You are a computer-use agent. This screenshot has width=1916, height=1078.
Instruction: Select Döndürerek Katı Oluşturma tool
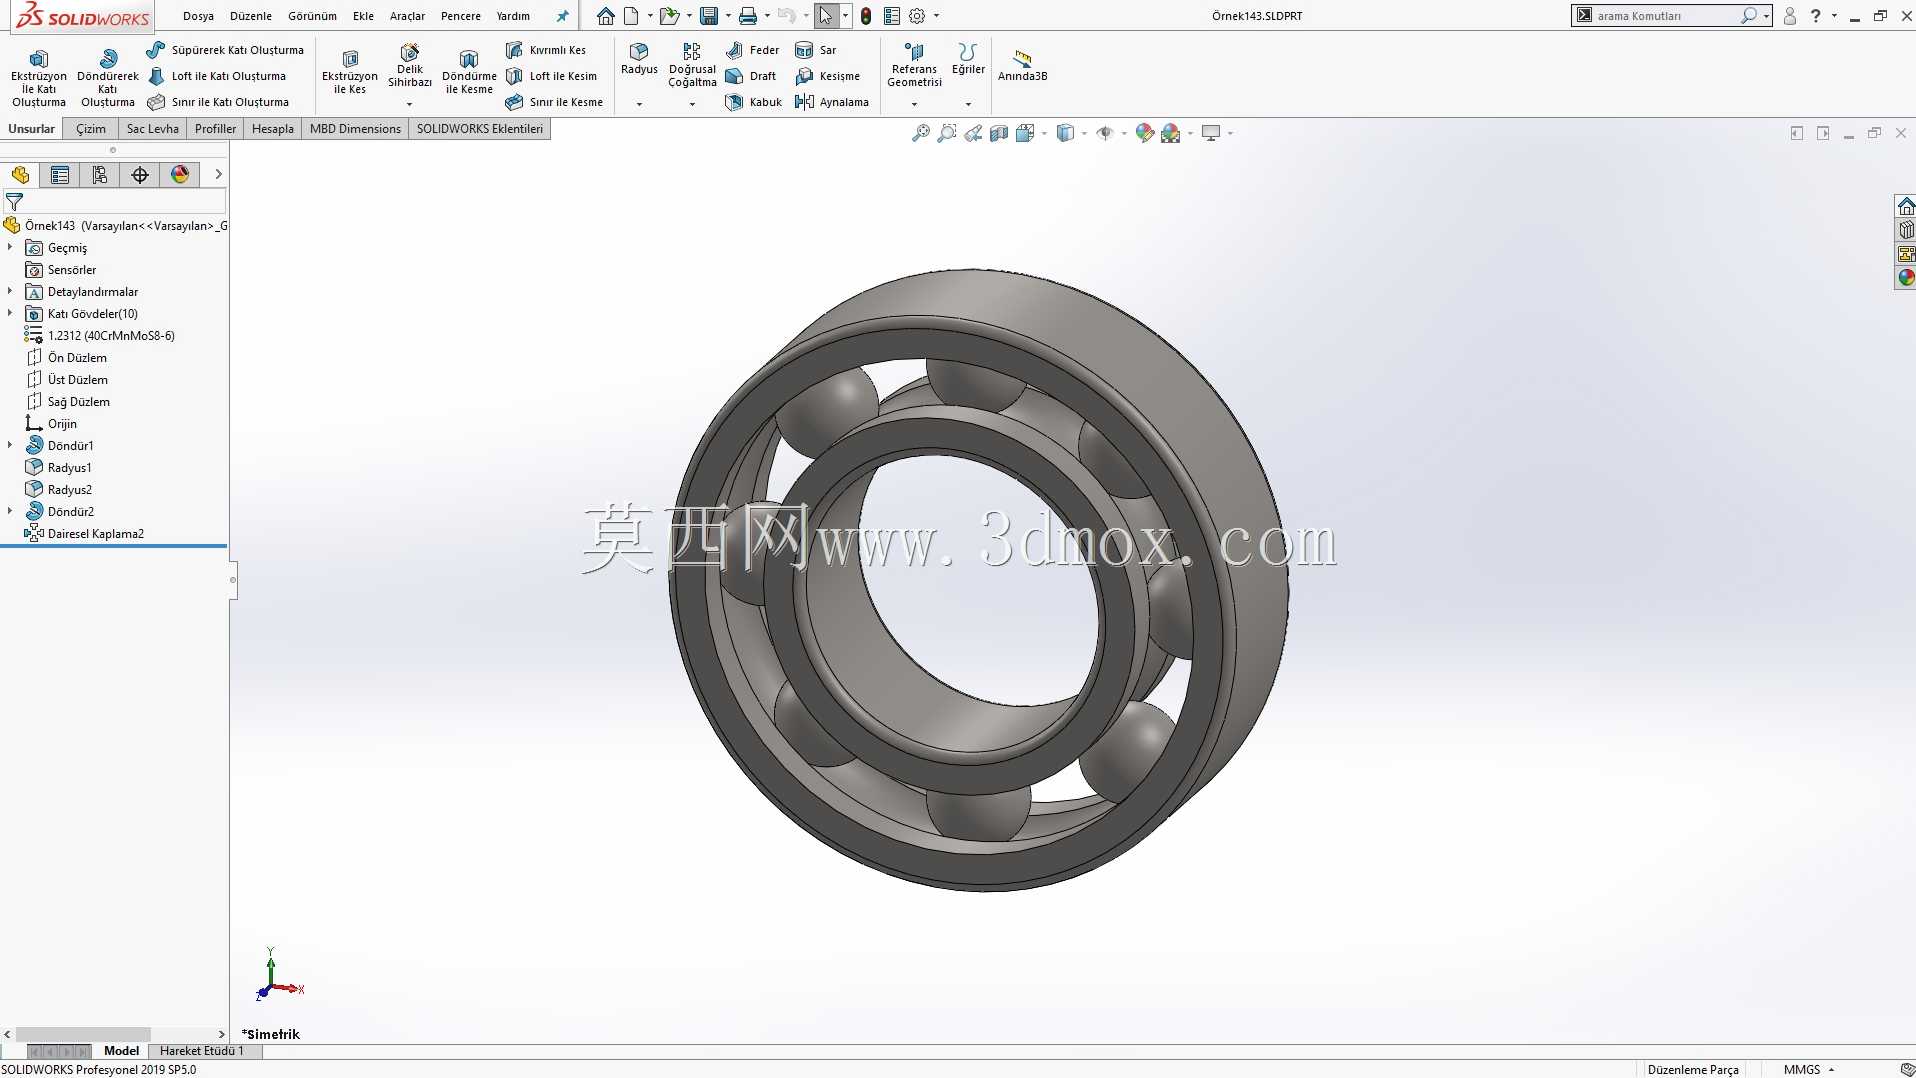coord(108,78)
